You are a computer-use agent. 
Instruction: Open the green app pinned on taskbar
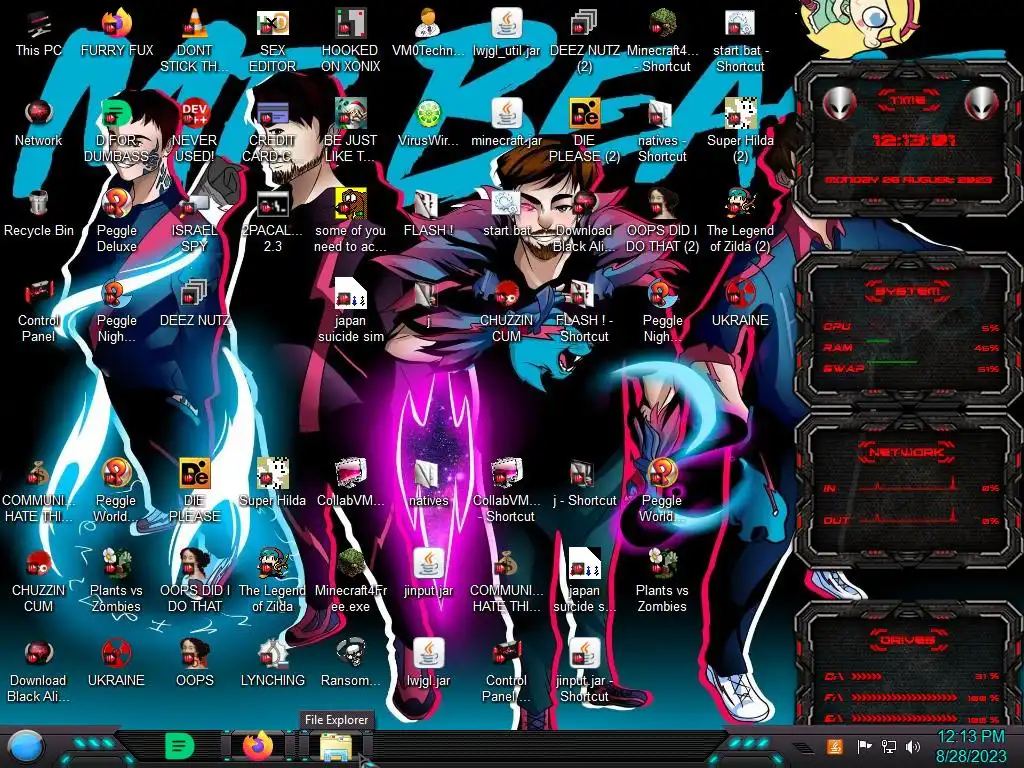point(179,746)
